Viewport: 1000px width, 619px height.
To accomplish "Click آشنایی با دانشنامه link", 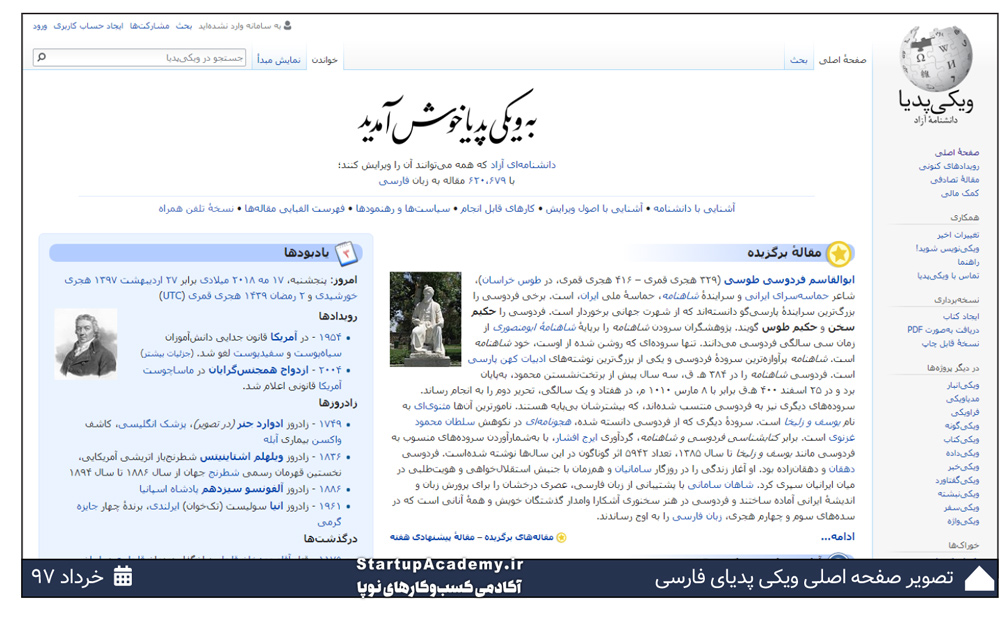I will point(694,208).
